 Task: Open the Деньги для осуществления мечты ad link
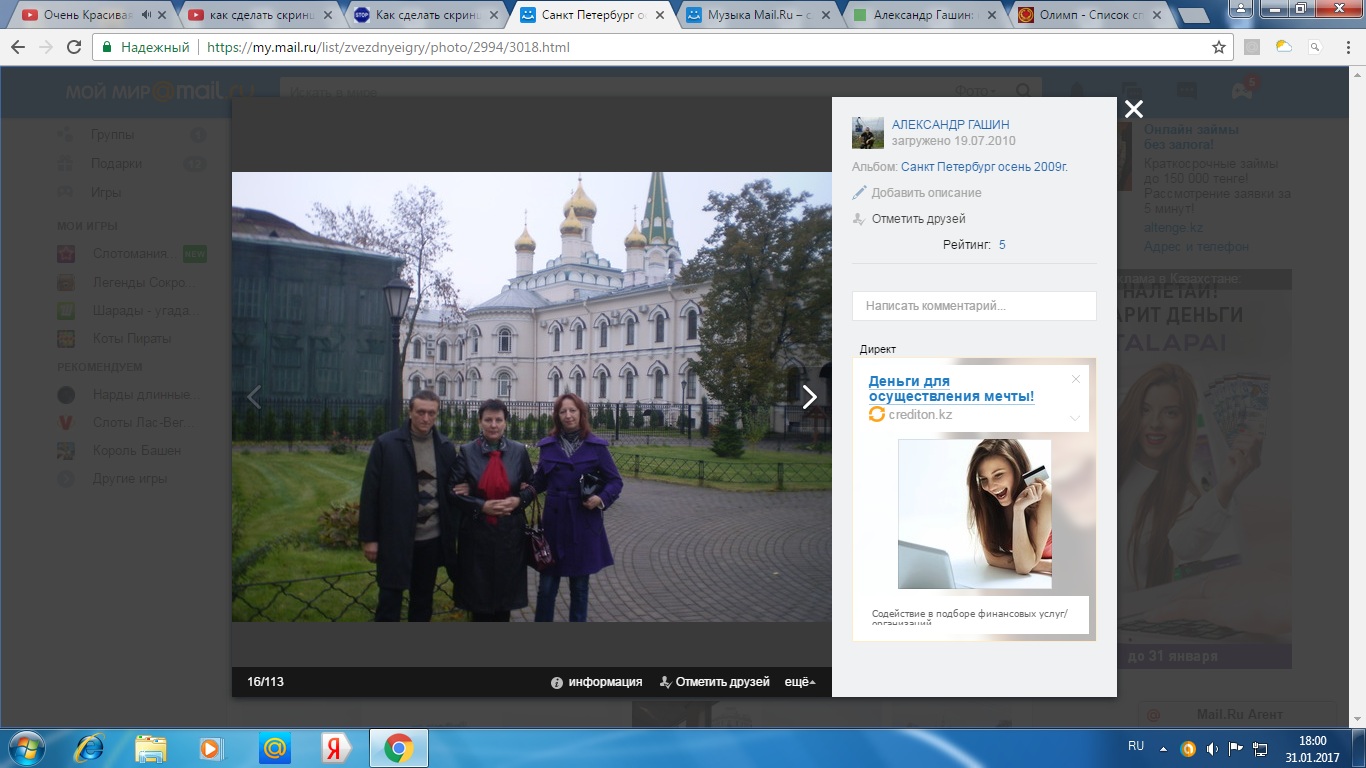[x=951, y=389]
